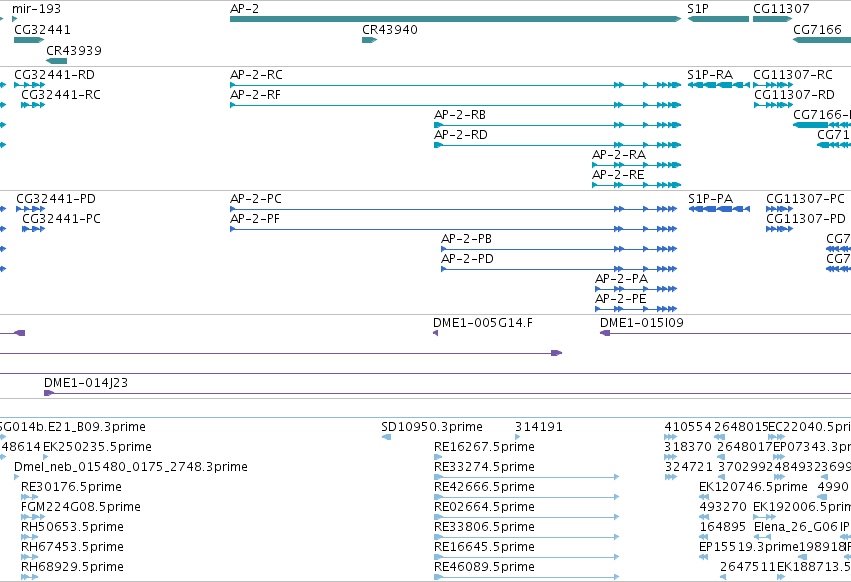Select EST feature 324721
This screenshot has height=582, width=851.
pos(671,477)
